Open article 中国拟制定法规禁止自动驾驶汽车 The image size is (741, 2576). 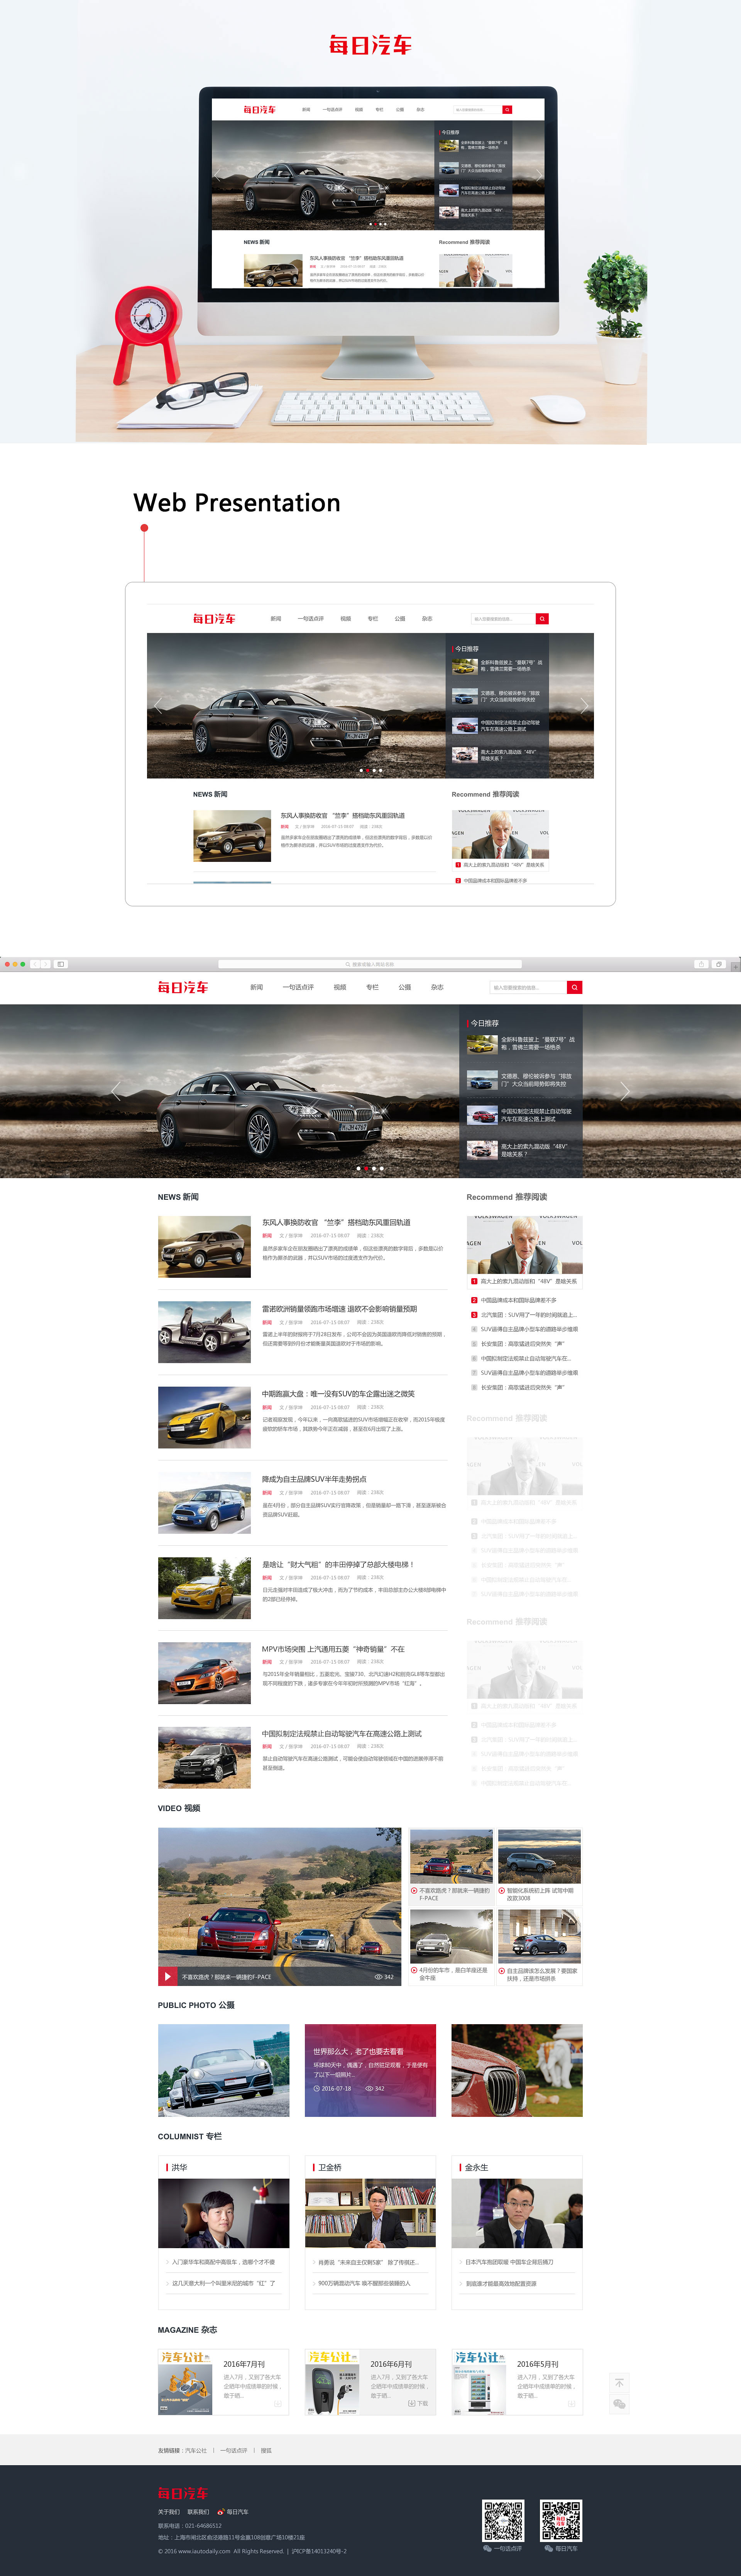pyautogui.click(x=342, y=1734)
